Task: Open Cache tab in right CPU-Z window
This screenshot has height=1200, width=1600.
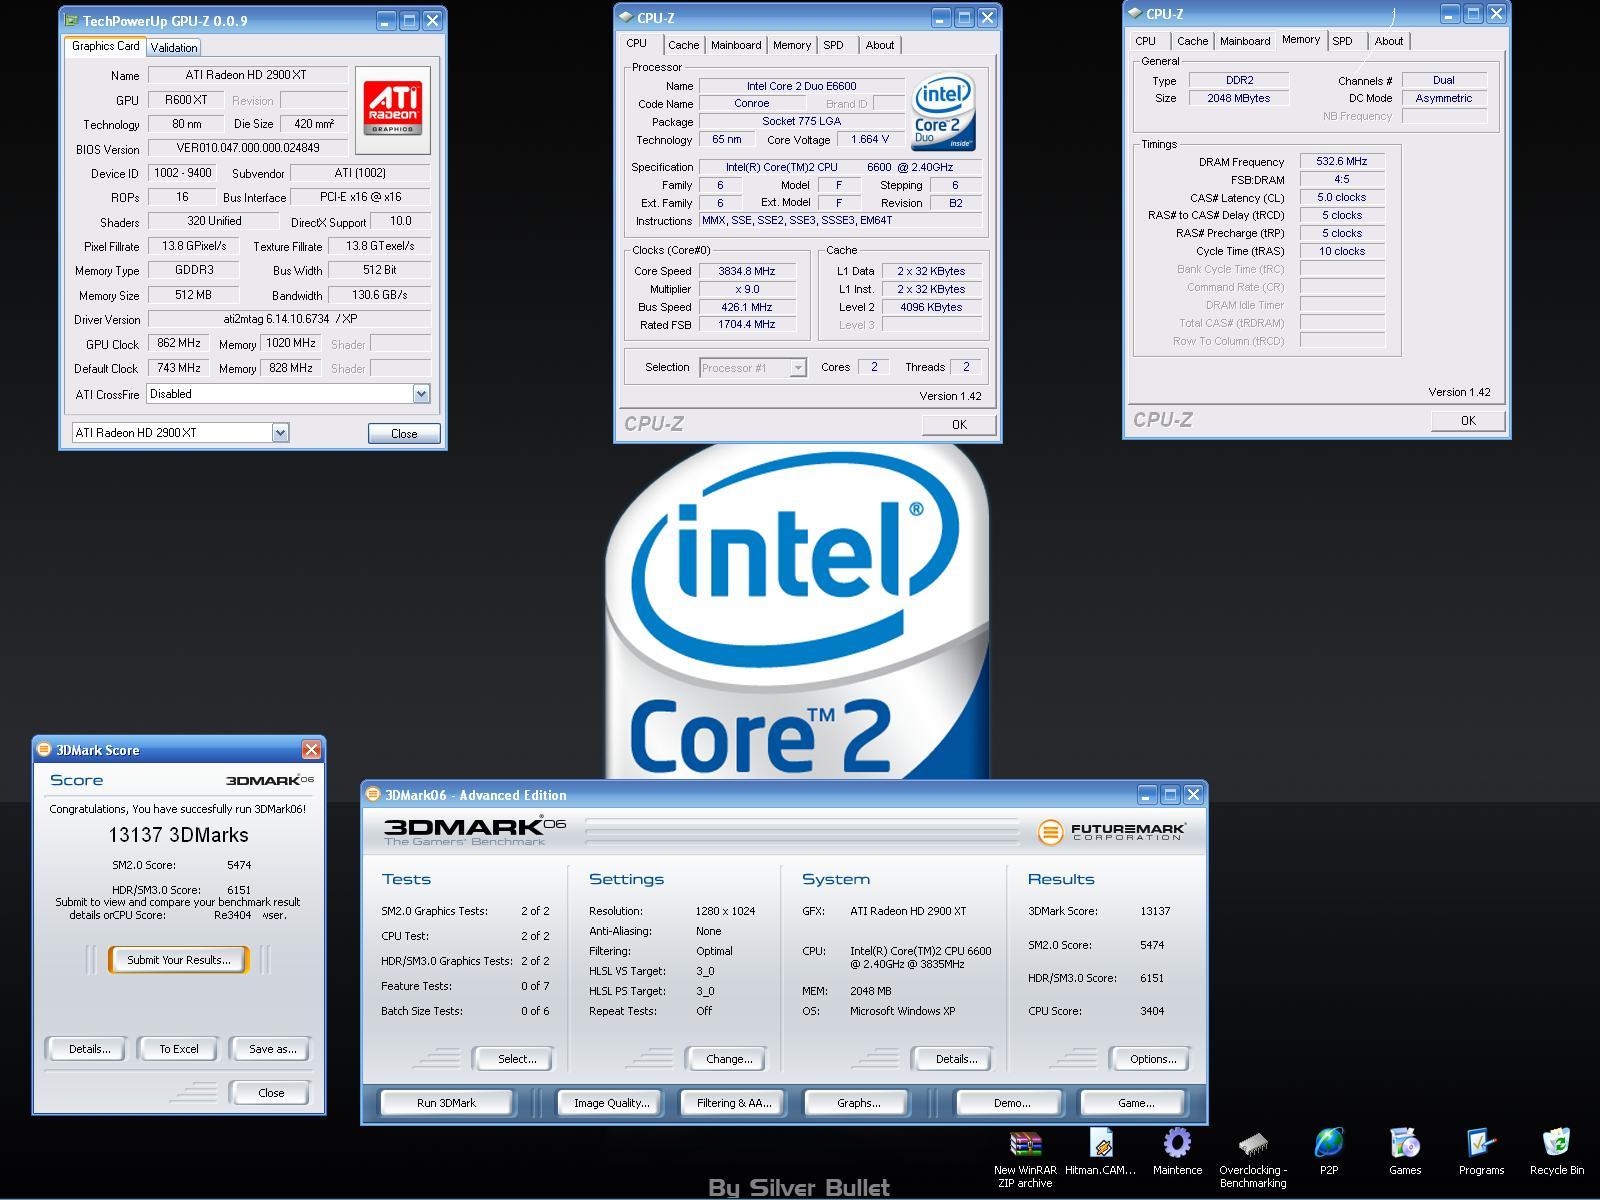Action: [x=1192, y=41]
